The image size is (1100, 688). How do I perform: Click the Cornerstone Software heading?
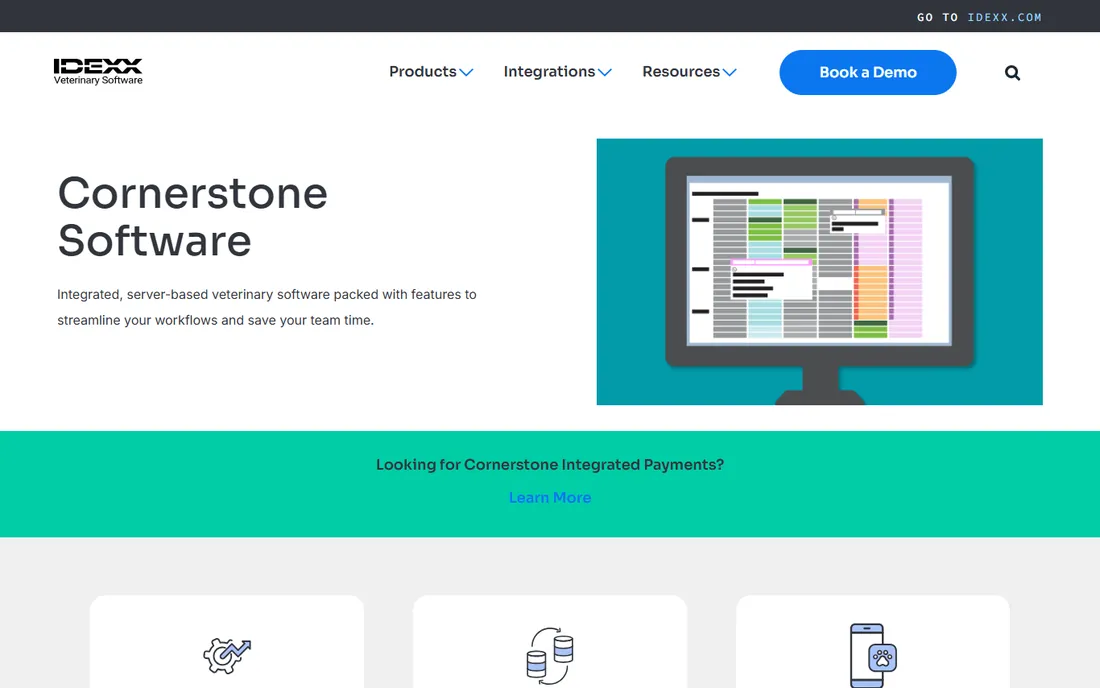click(x=192, y=217)
